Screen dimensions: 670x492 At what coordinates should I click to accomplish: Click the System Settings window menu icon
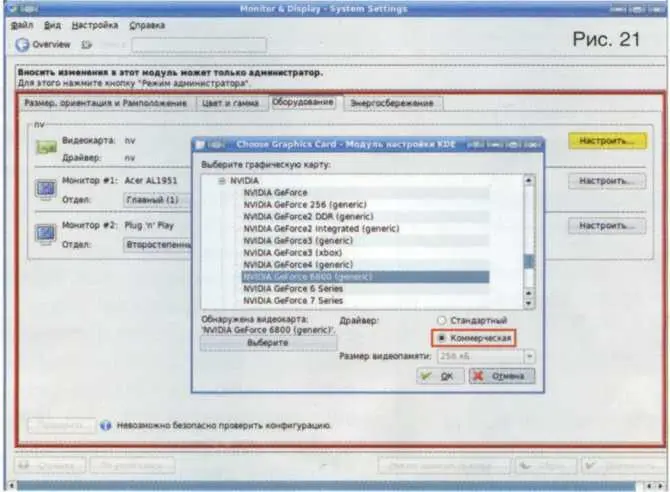click(x=12, y=8)
